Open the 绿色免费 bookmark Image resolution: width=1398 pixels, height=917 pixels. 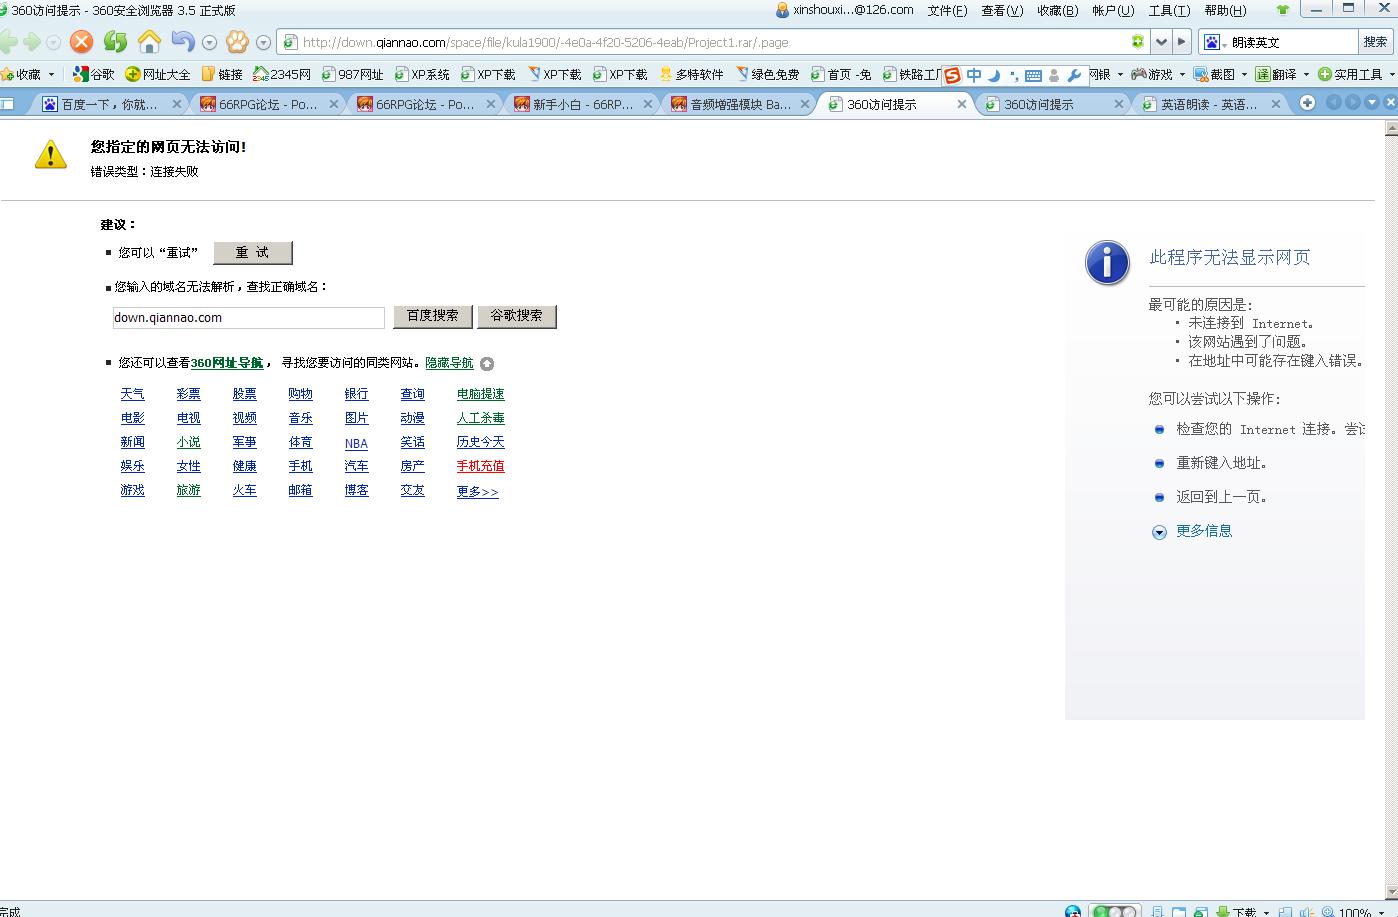(x=767, y=74)
